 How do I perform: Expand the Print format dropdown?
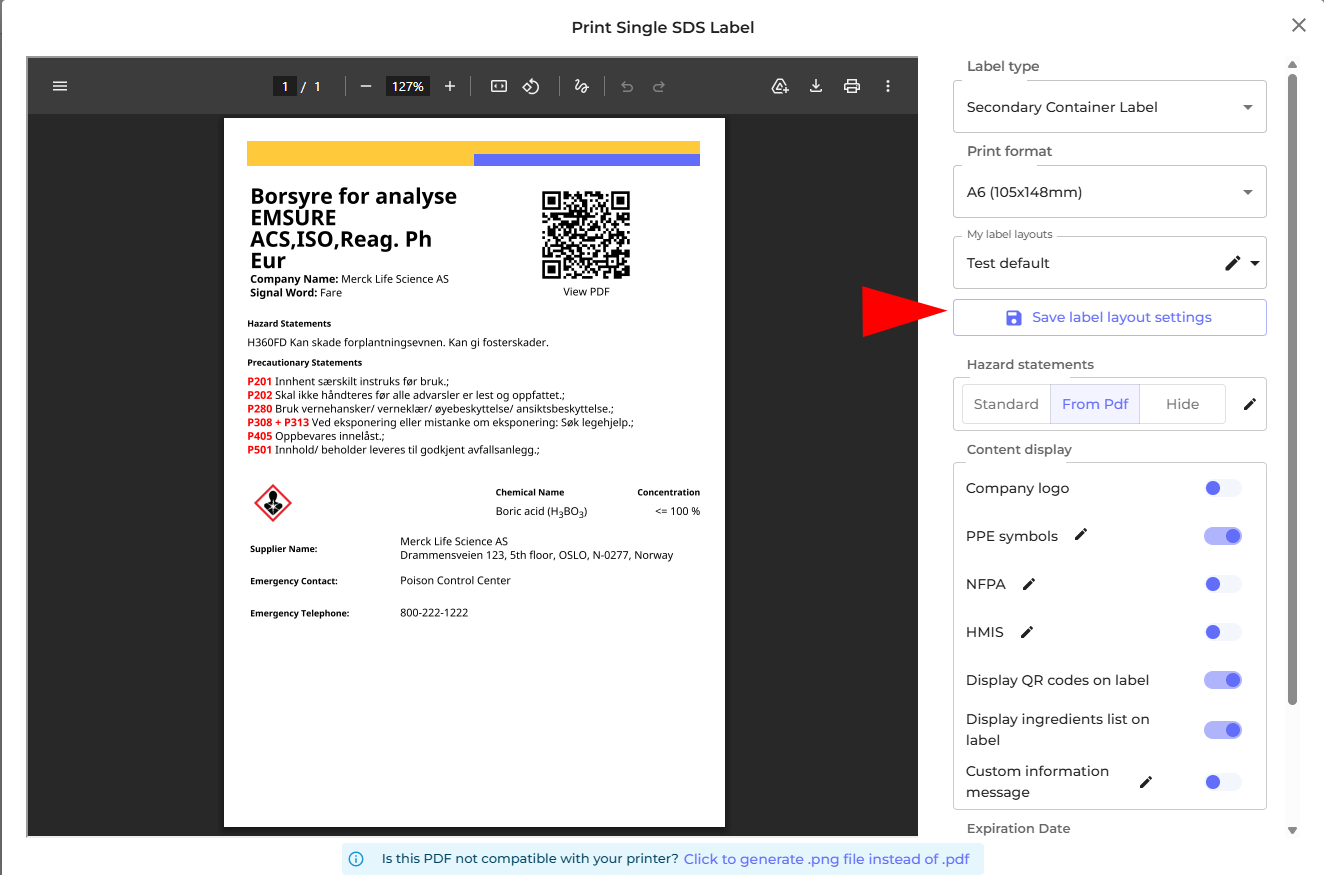1109,192
